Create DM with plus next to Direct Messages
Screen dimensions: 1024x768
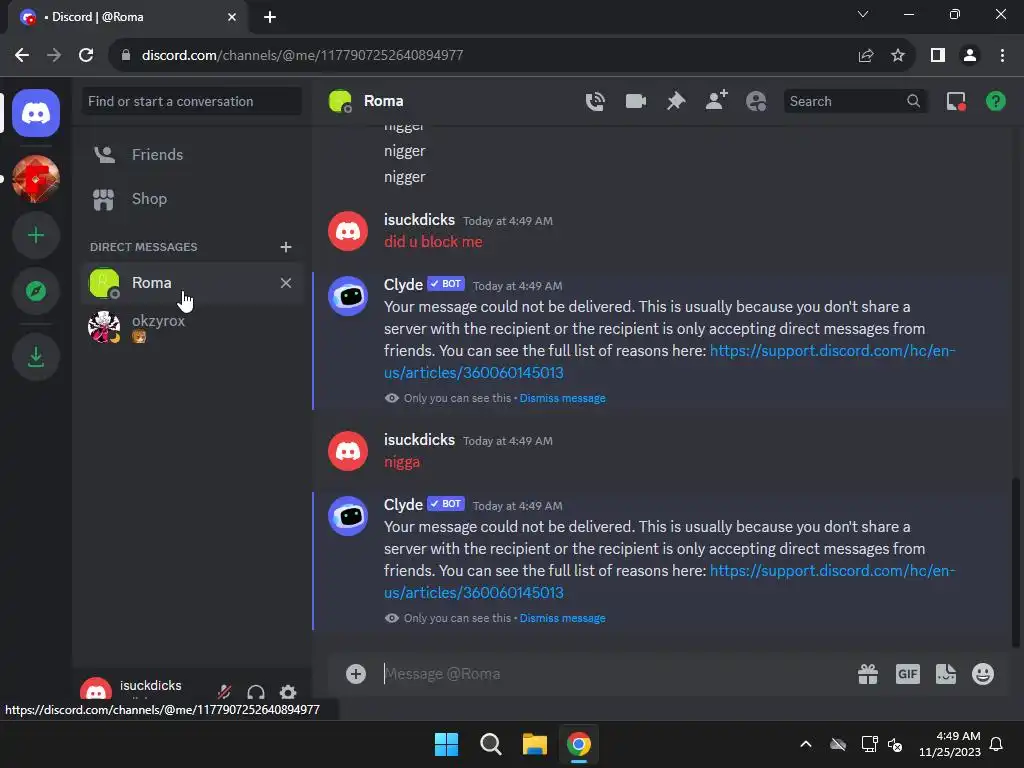(x=285, y=247)
